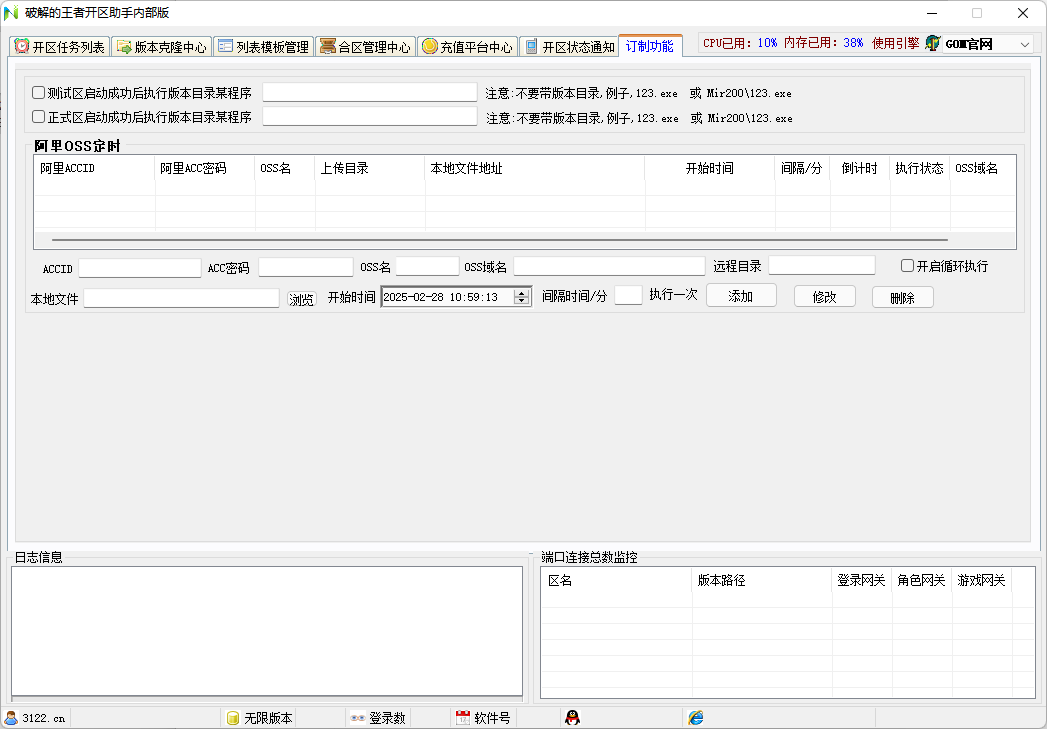Click the 间隔时间/分 input field
This screenshot has width=1047, height=729.
pos(628,295)
